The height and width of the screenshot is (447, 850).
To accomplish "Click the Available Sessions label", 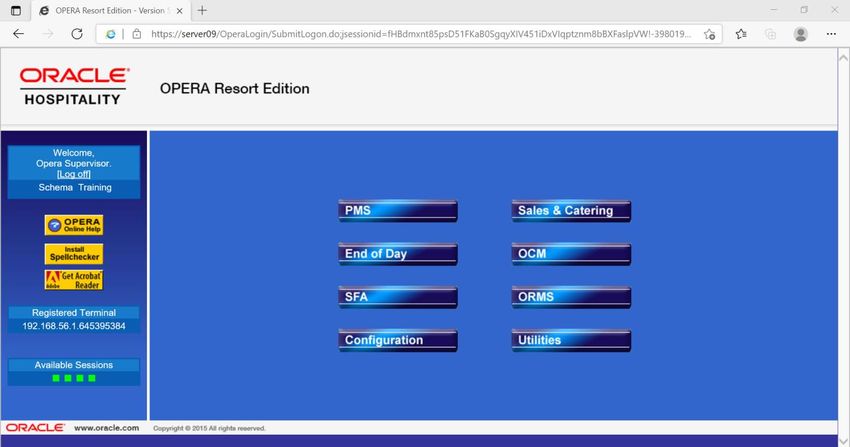I will 74,365.
